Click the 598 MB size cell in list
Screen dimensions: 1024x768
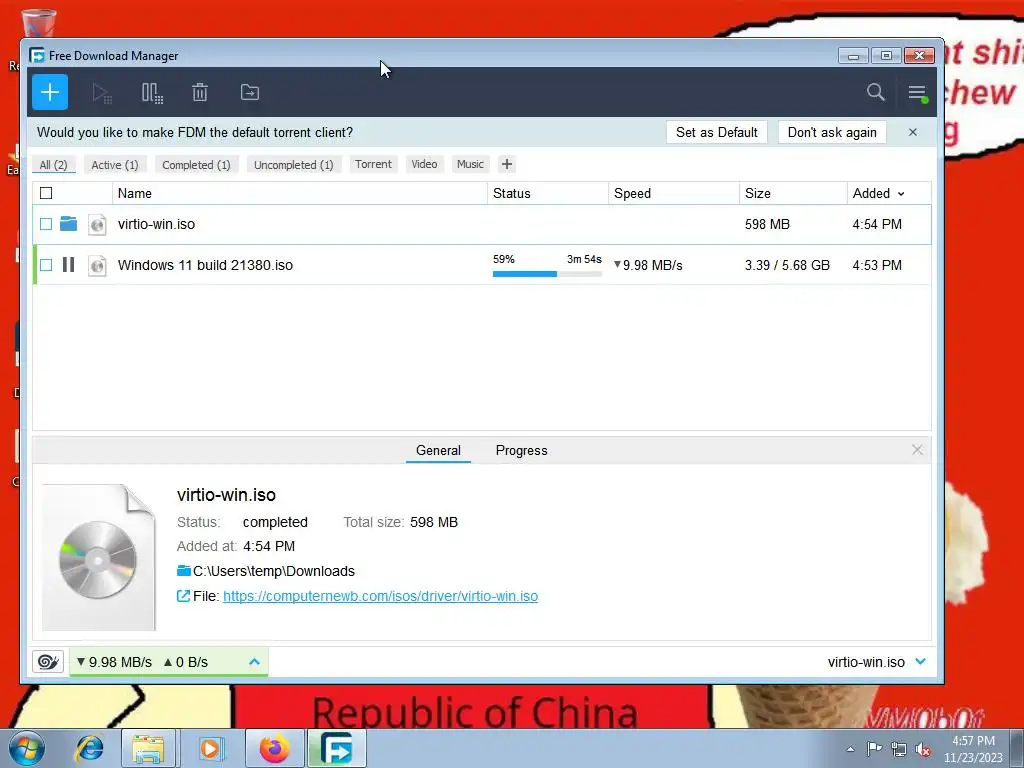(x=767, y=224)
